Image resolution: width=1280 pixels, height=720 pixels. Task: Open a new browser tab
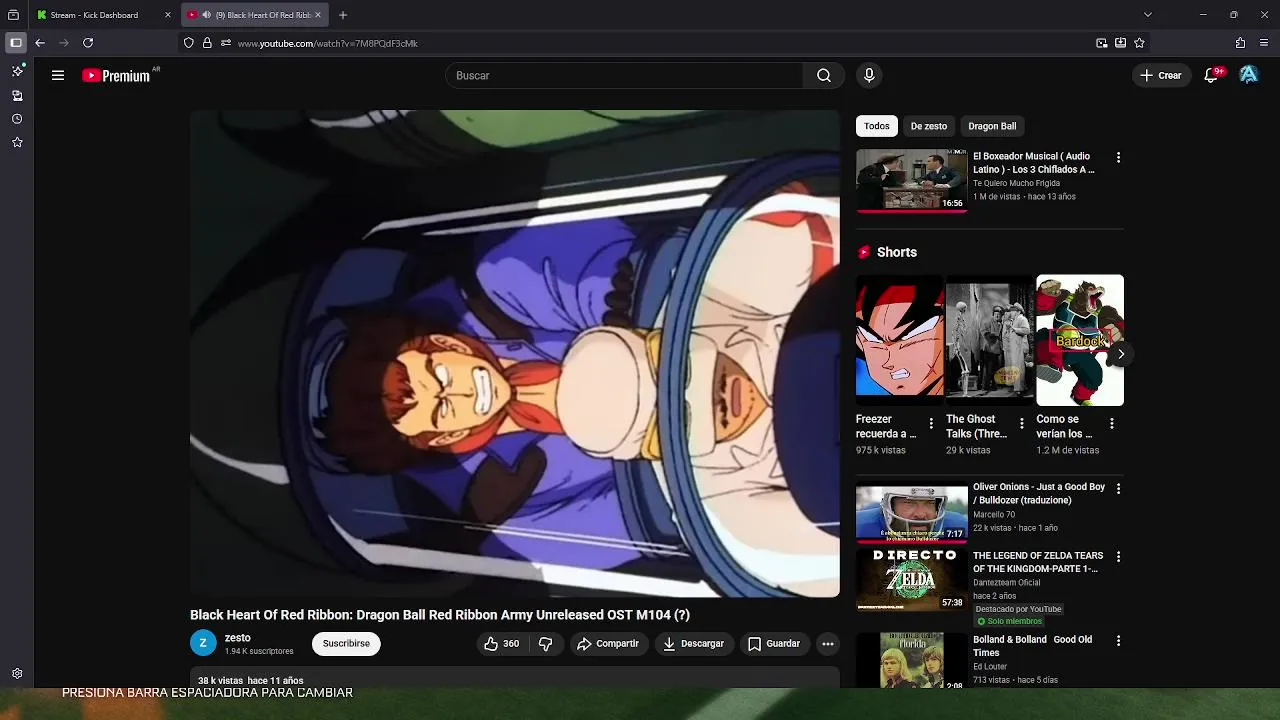pyautogui.click(x=343, y=15)
